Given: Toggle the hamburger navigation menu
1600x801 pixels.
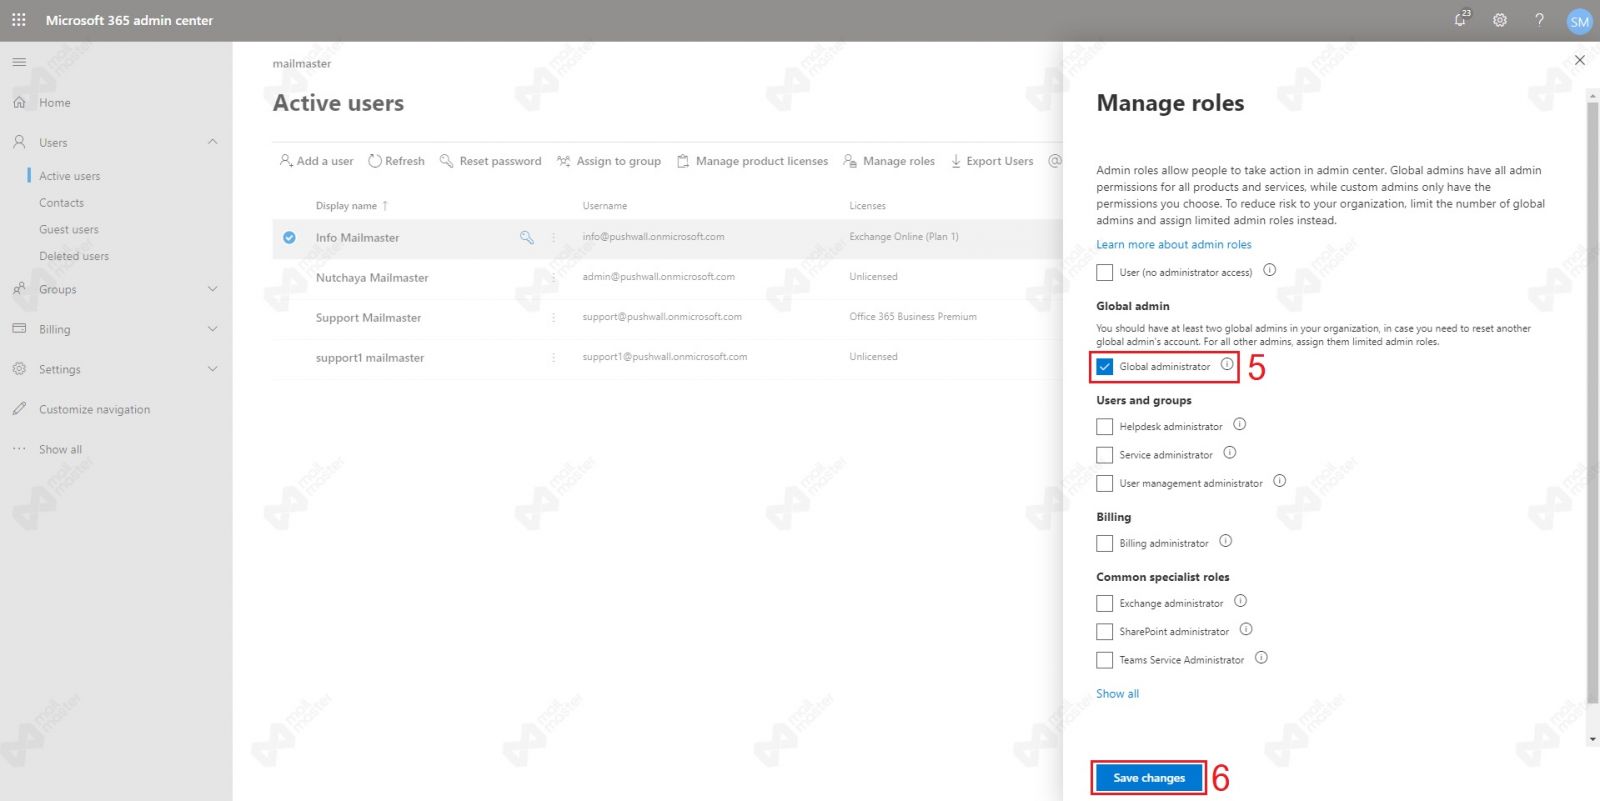Looking at the screenshot, I should point(19,62).
